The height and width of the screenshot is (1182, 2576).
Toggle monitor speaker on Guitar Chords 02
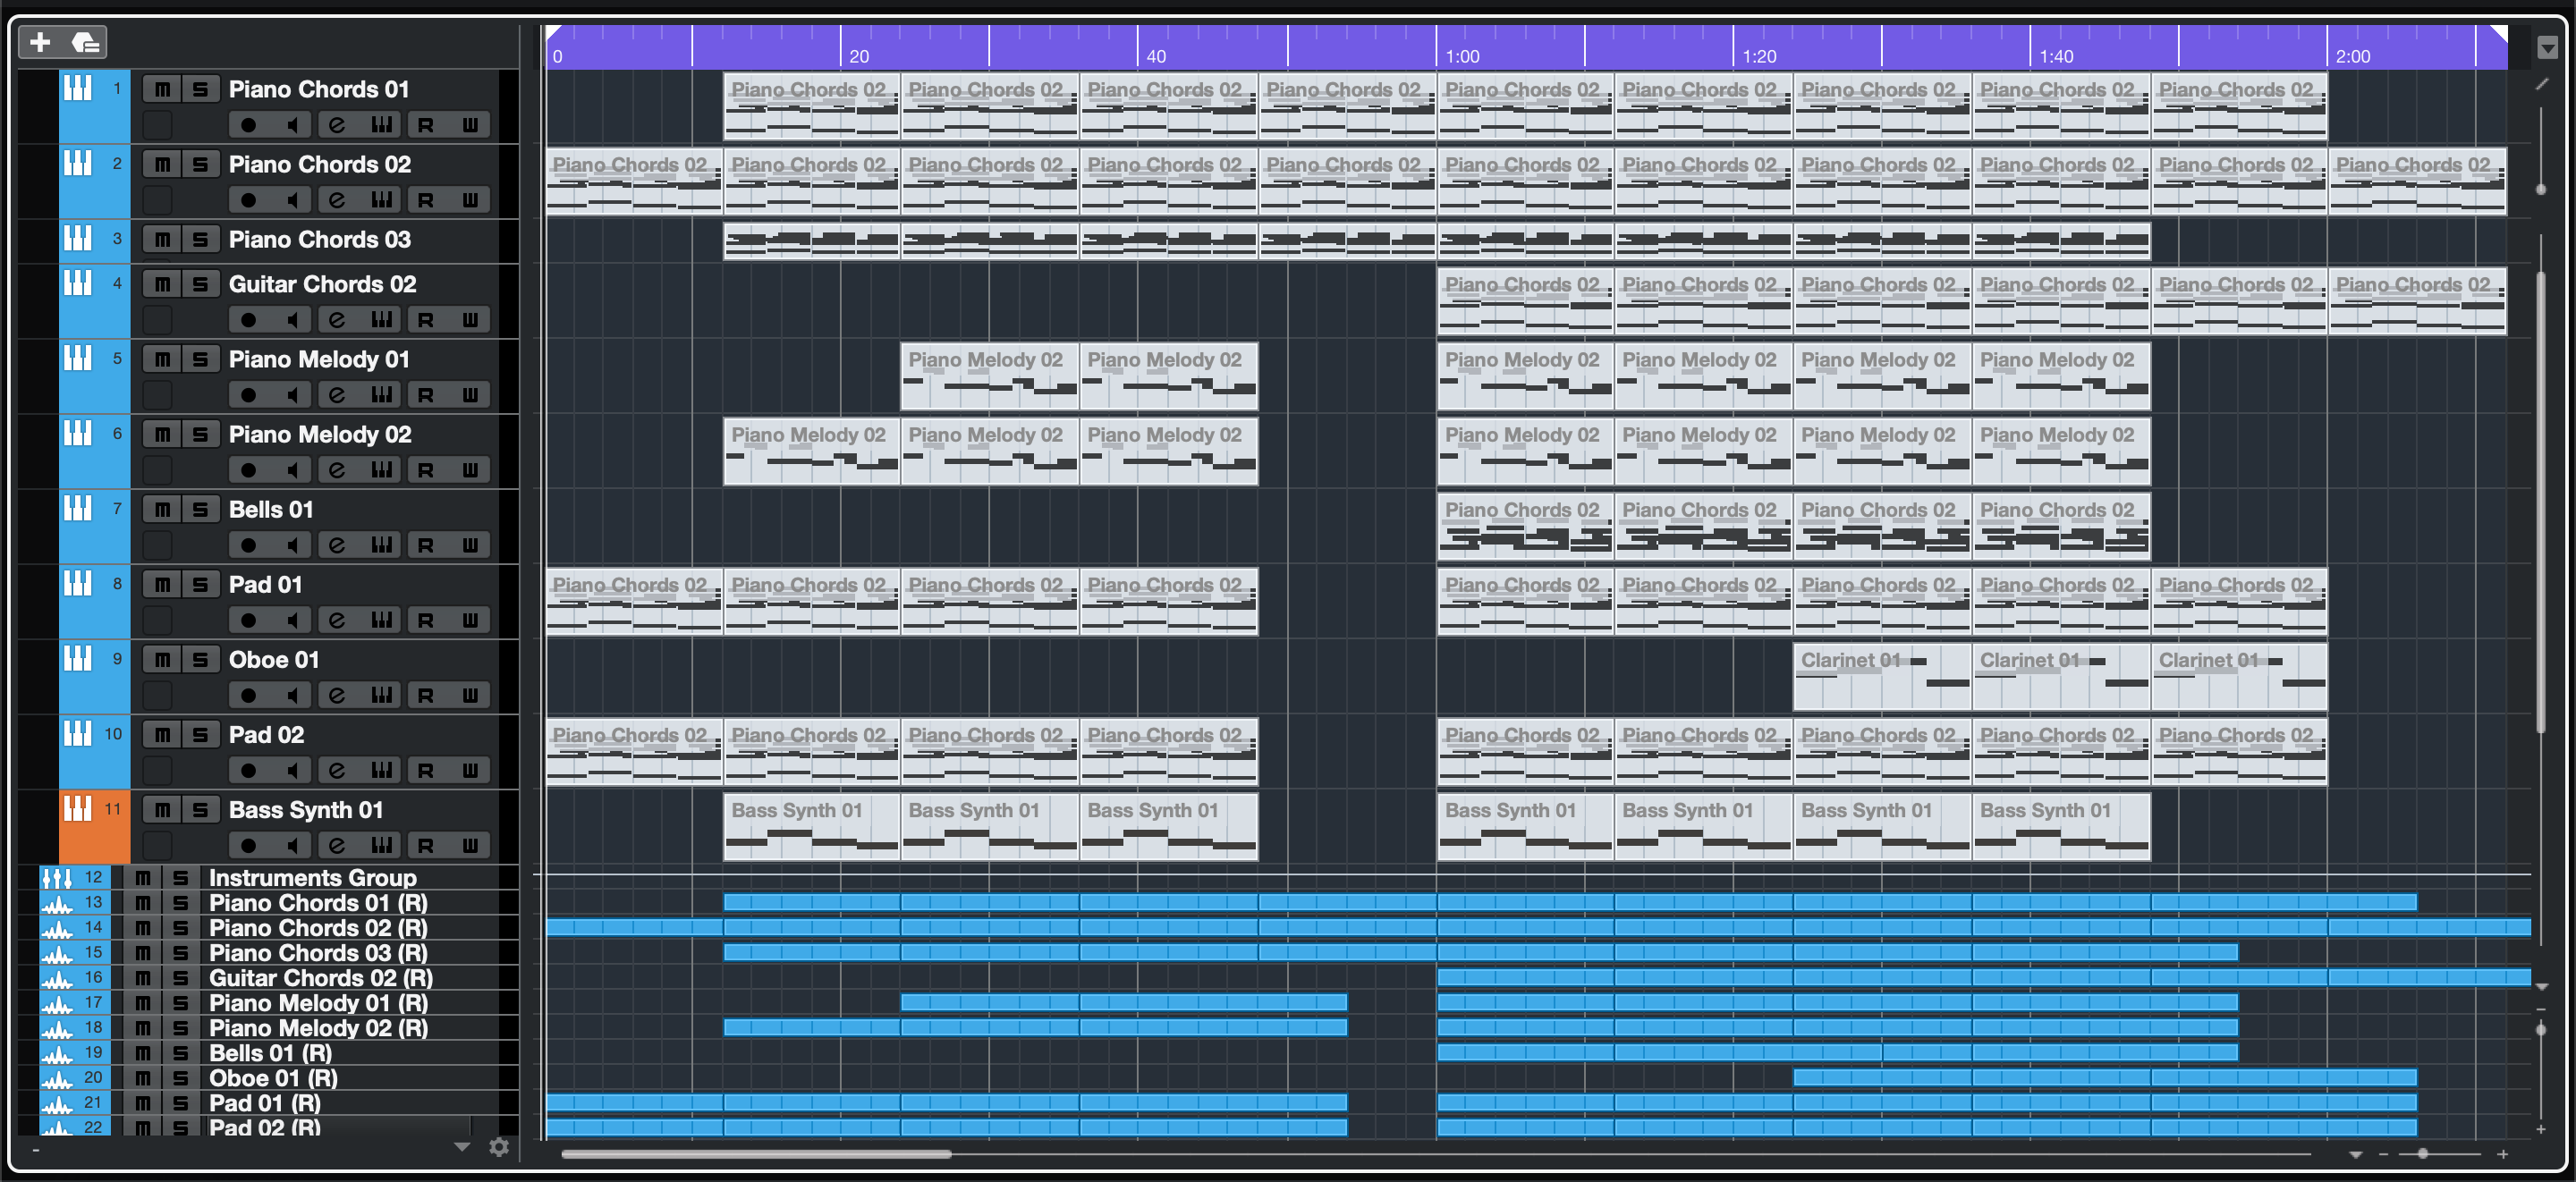(x=292, y=320)
